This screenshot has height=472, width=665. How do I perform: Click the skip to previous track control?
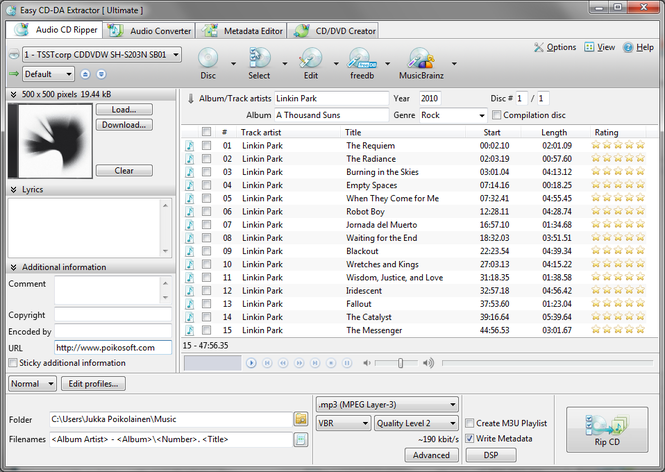(267, 363)
